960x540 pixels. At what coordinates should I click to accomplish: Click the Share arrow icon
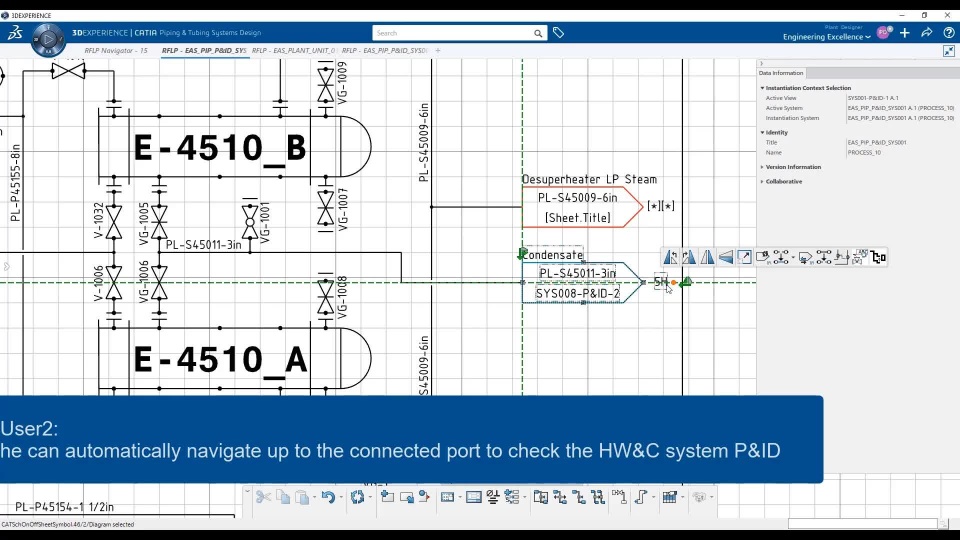click(926, 32)
